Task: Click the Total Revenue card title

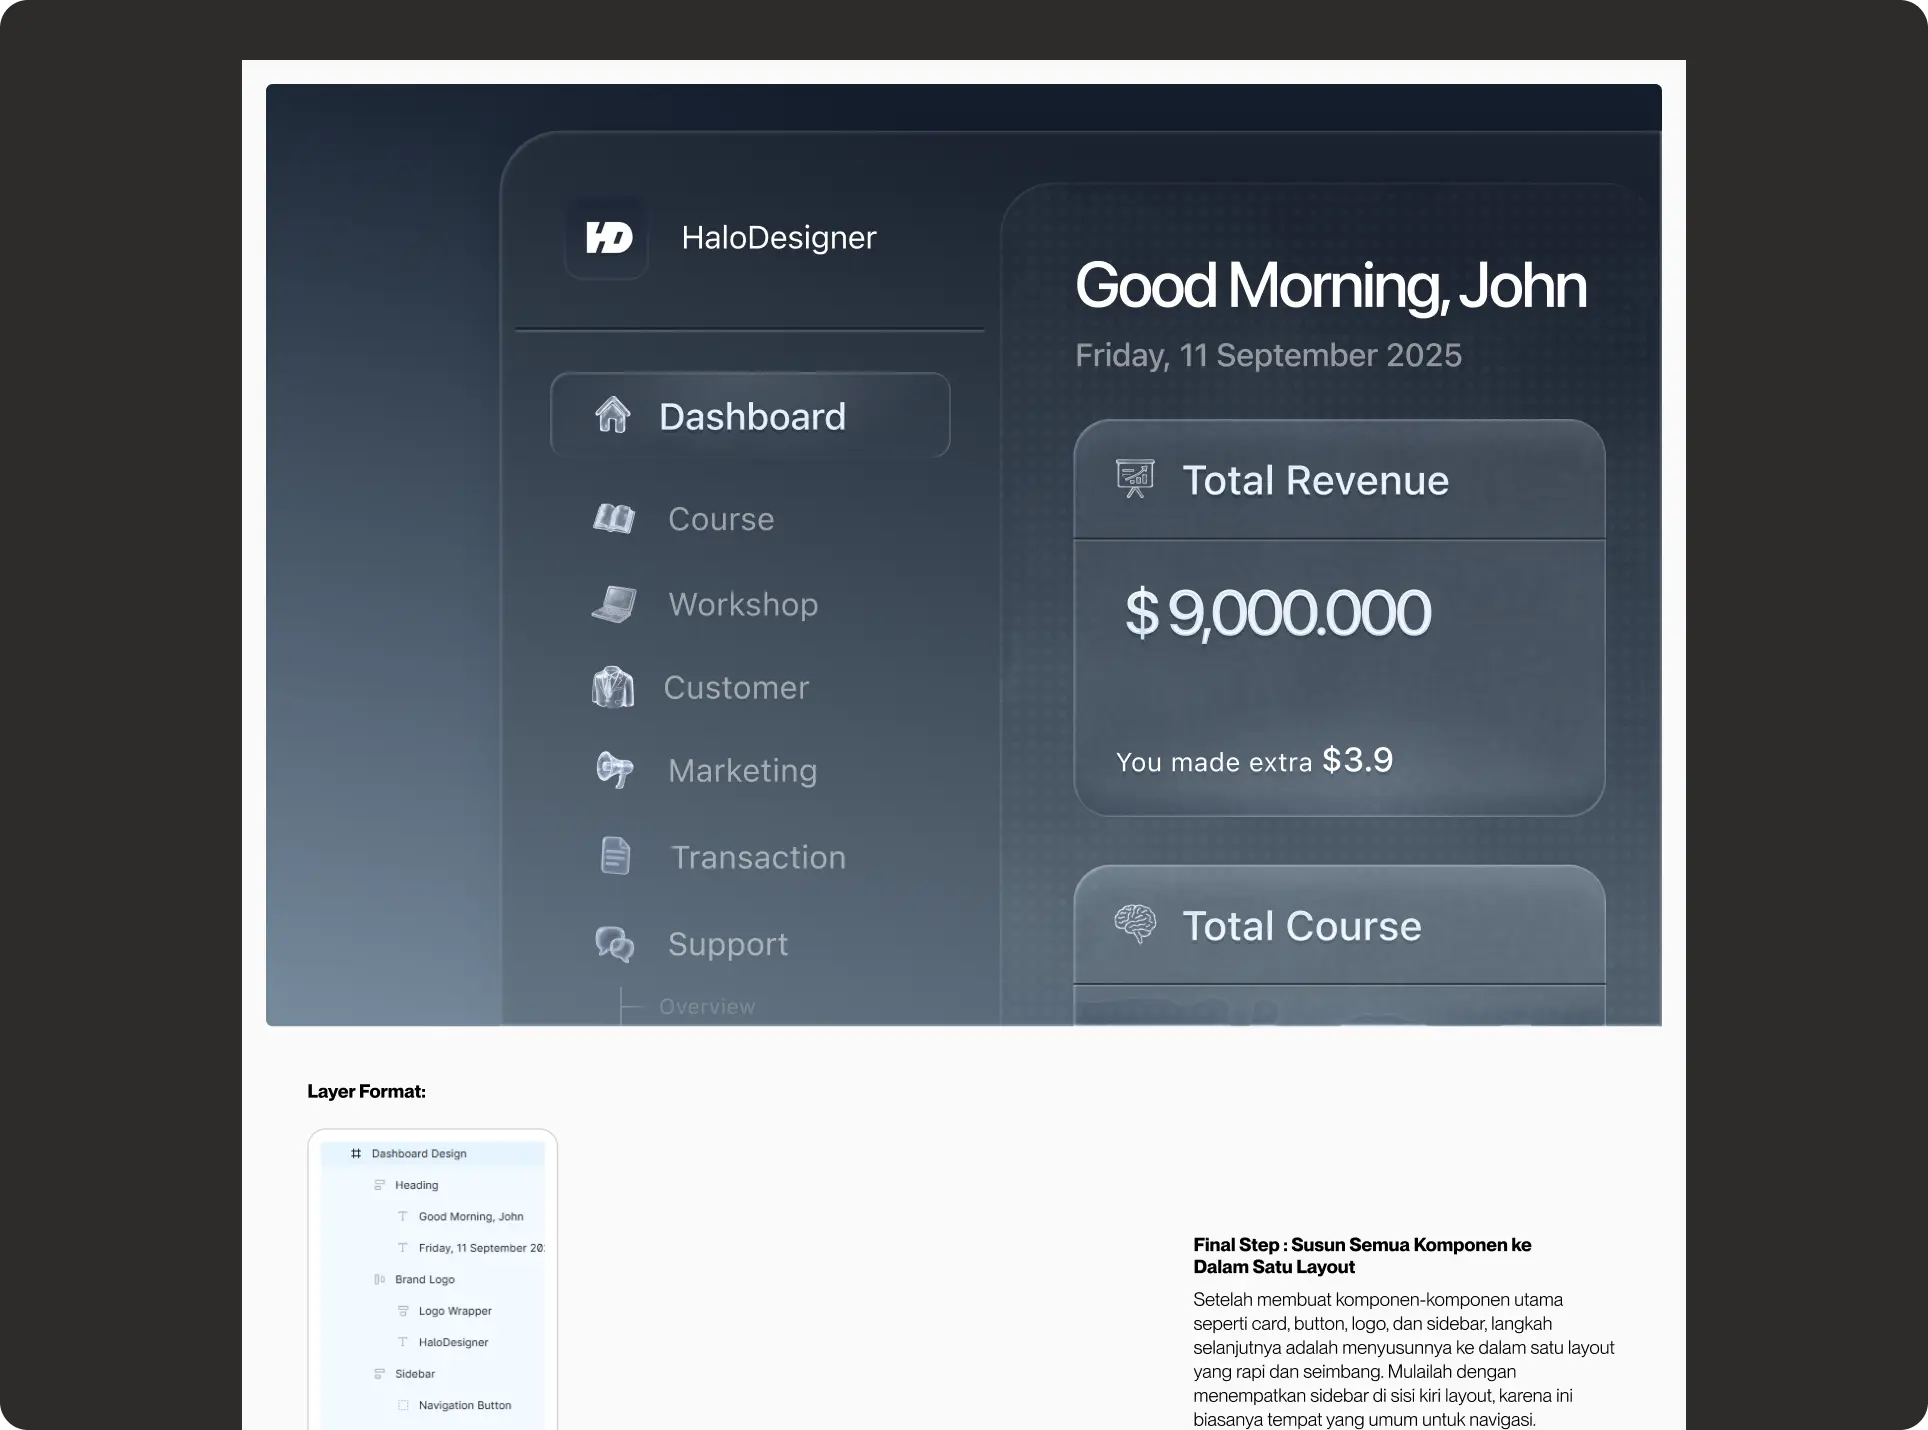Action: [x=1316, y=480]
